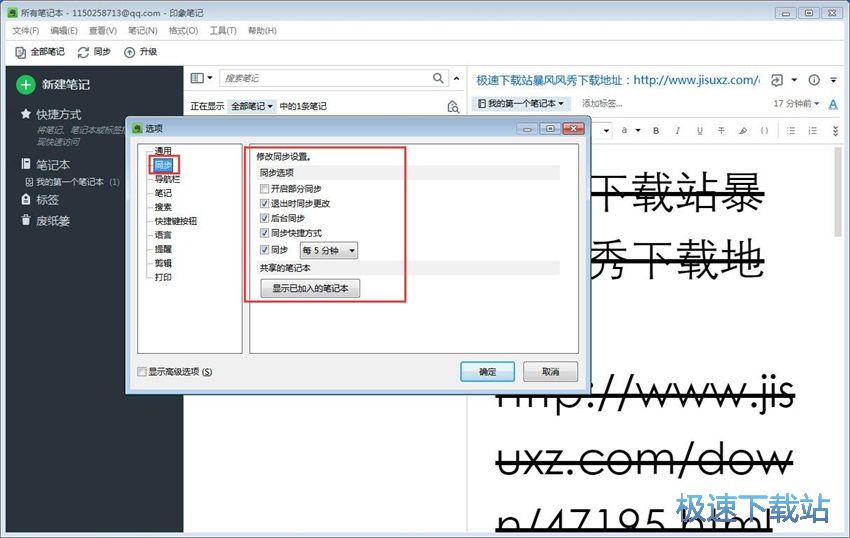This screenshot has width=850, height=538.
Task: Click the 取消 button
Action: (550, 372)
